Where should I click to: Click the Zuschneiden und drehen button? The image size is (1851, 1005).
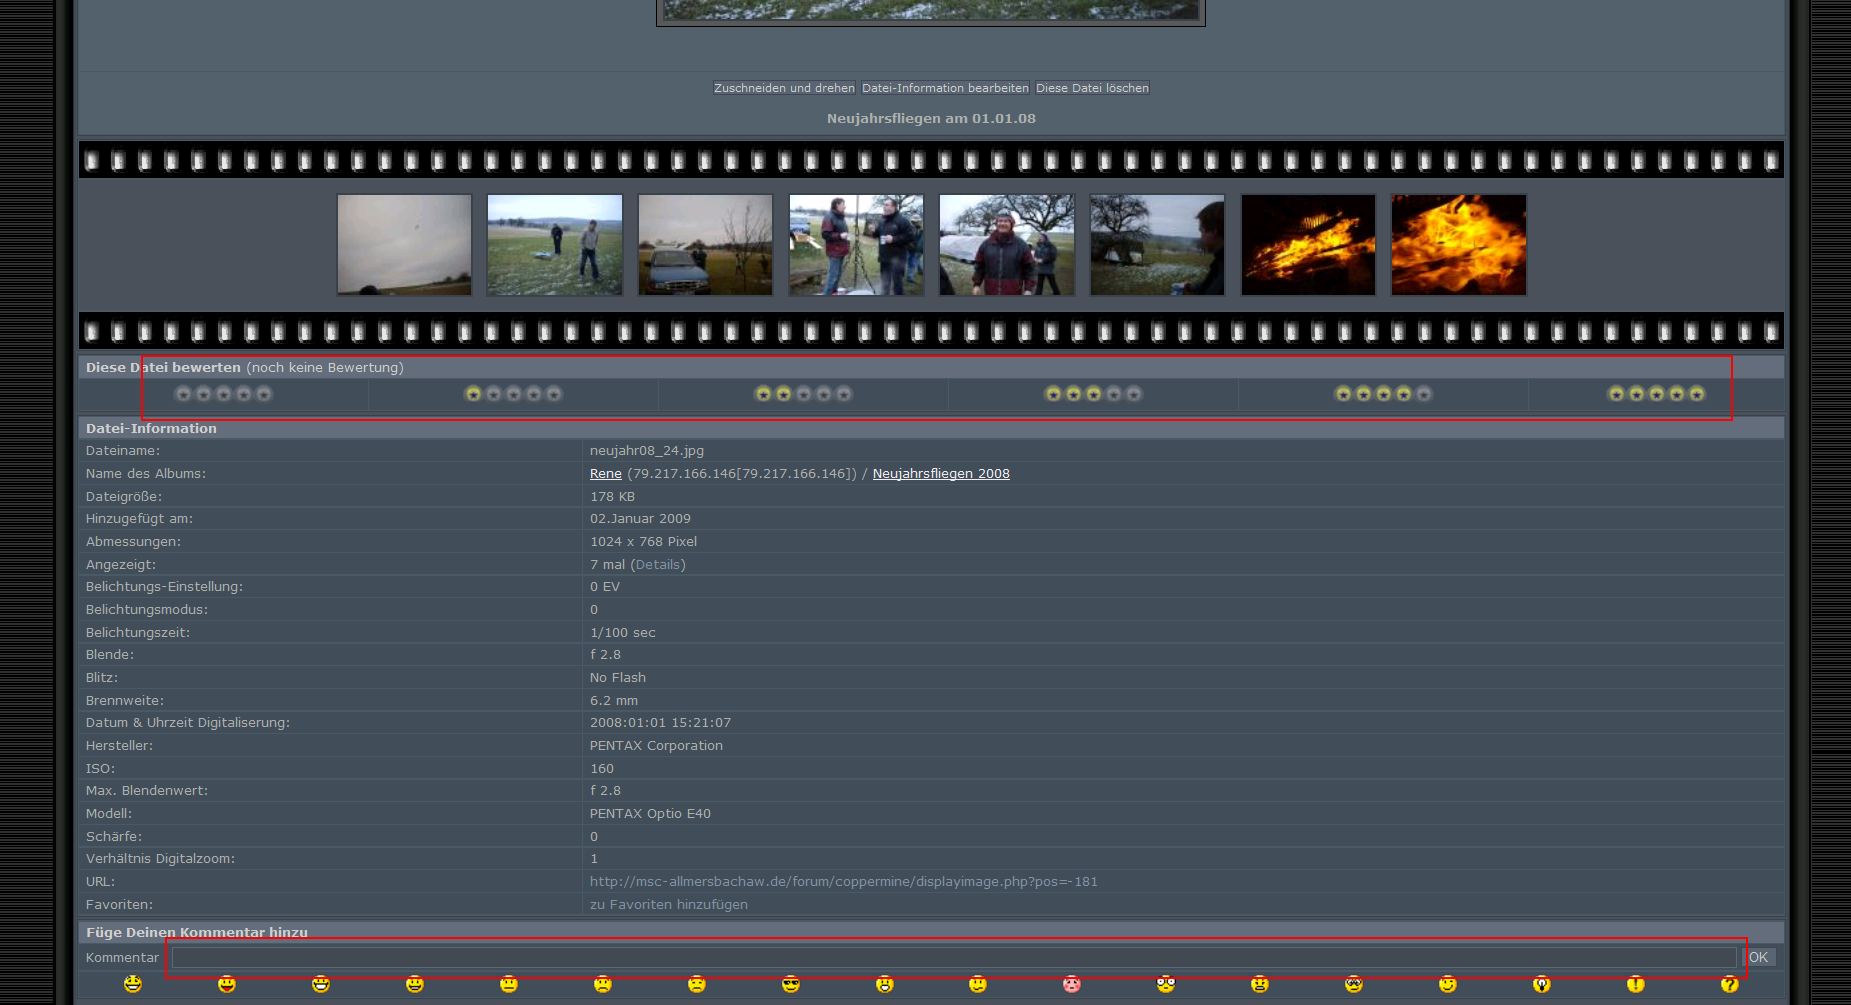point(784,88)
